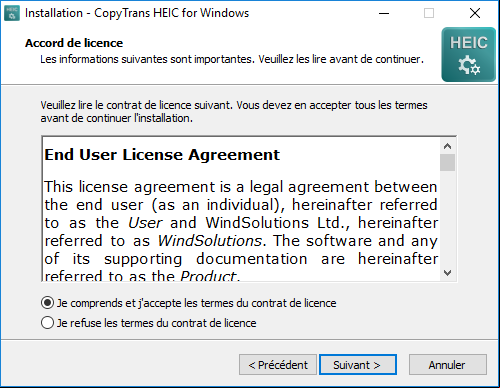This screenshot has height=388, width=500.
Task: Click the End User License Agreement heading
Action: (x=162, y=155)
